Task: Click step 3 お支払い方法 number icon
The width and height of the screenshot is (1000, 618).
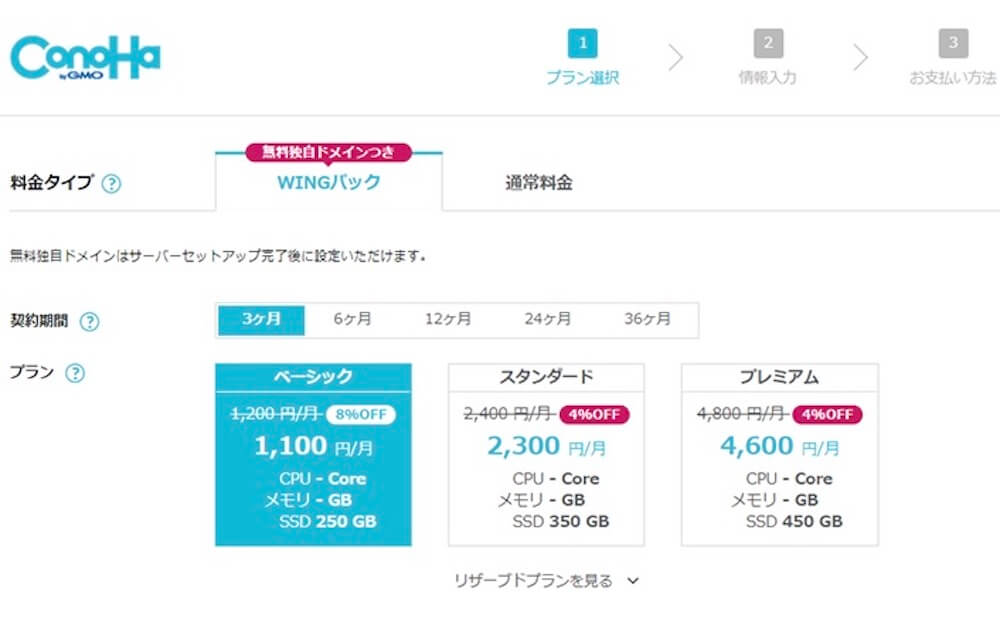Action: click(953, 43)
